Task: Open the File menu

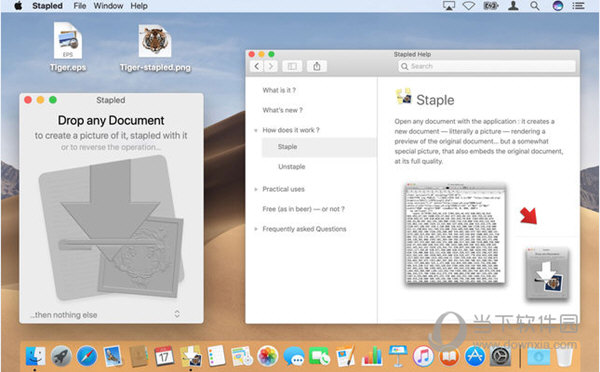Action: click(x=80, y=6)
